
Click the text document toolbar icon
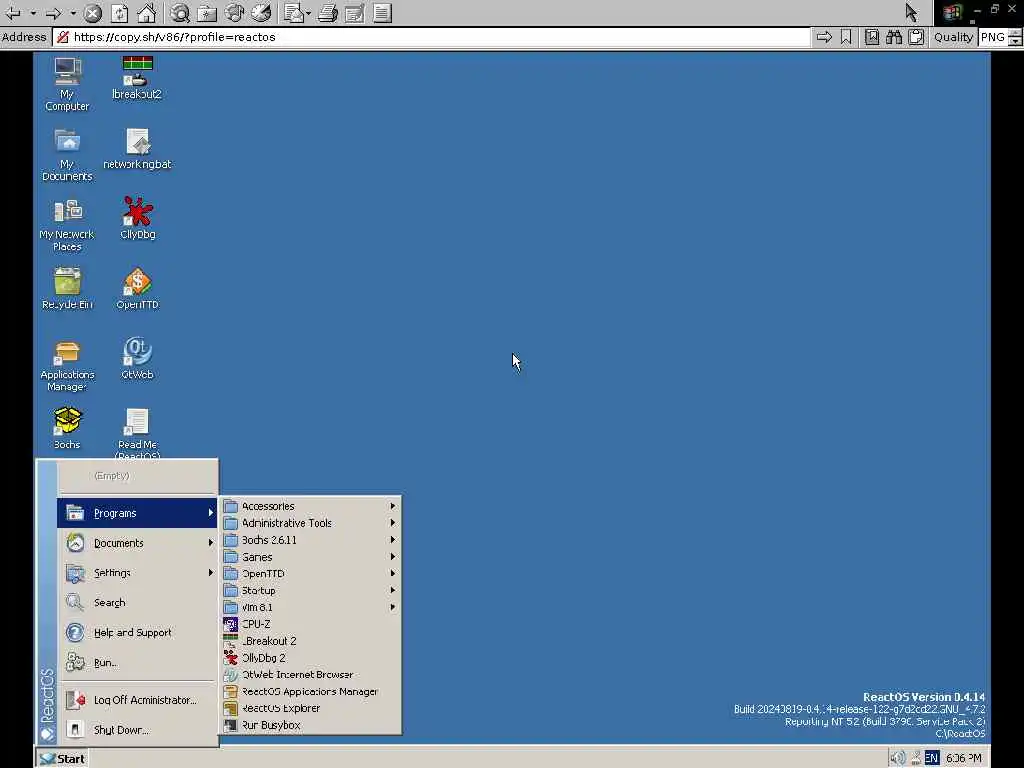click(383, 12)
